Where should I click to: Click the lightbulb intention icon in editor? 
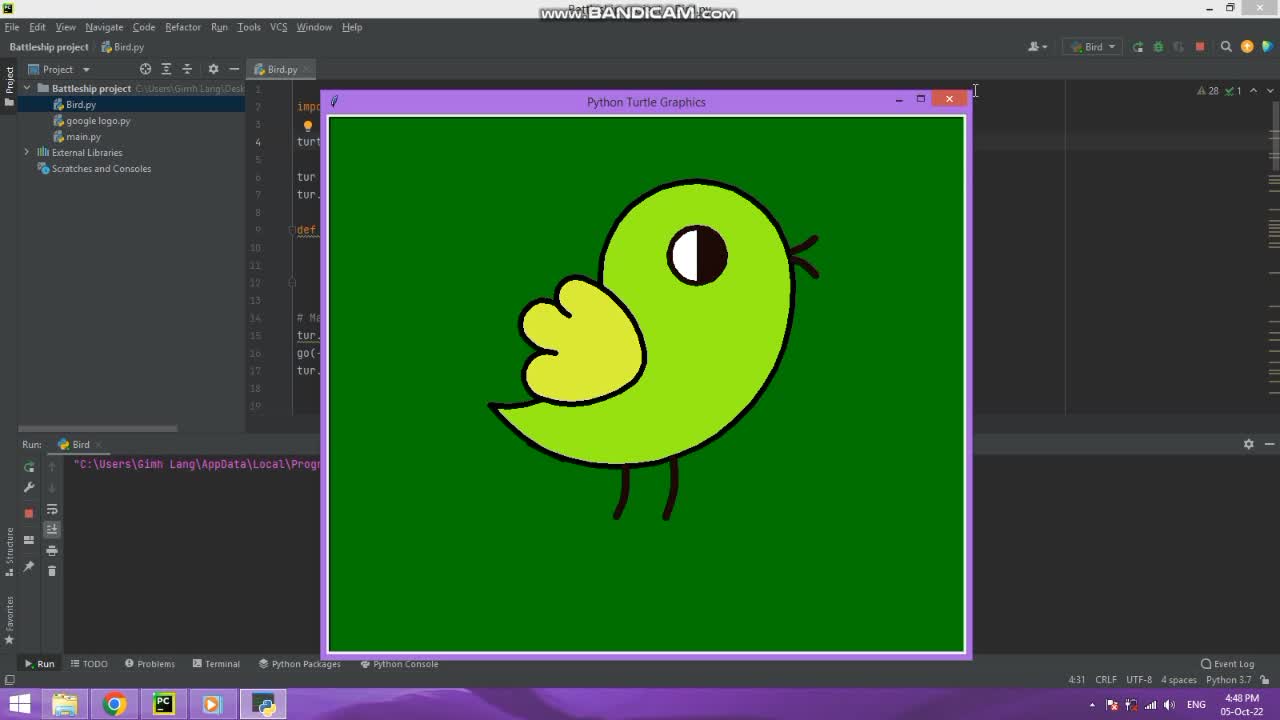(x=308, y=126)
